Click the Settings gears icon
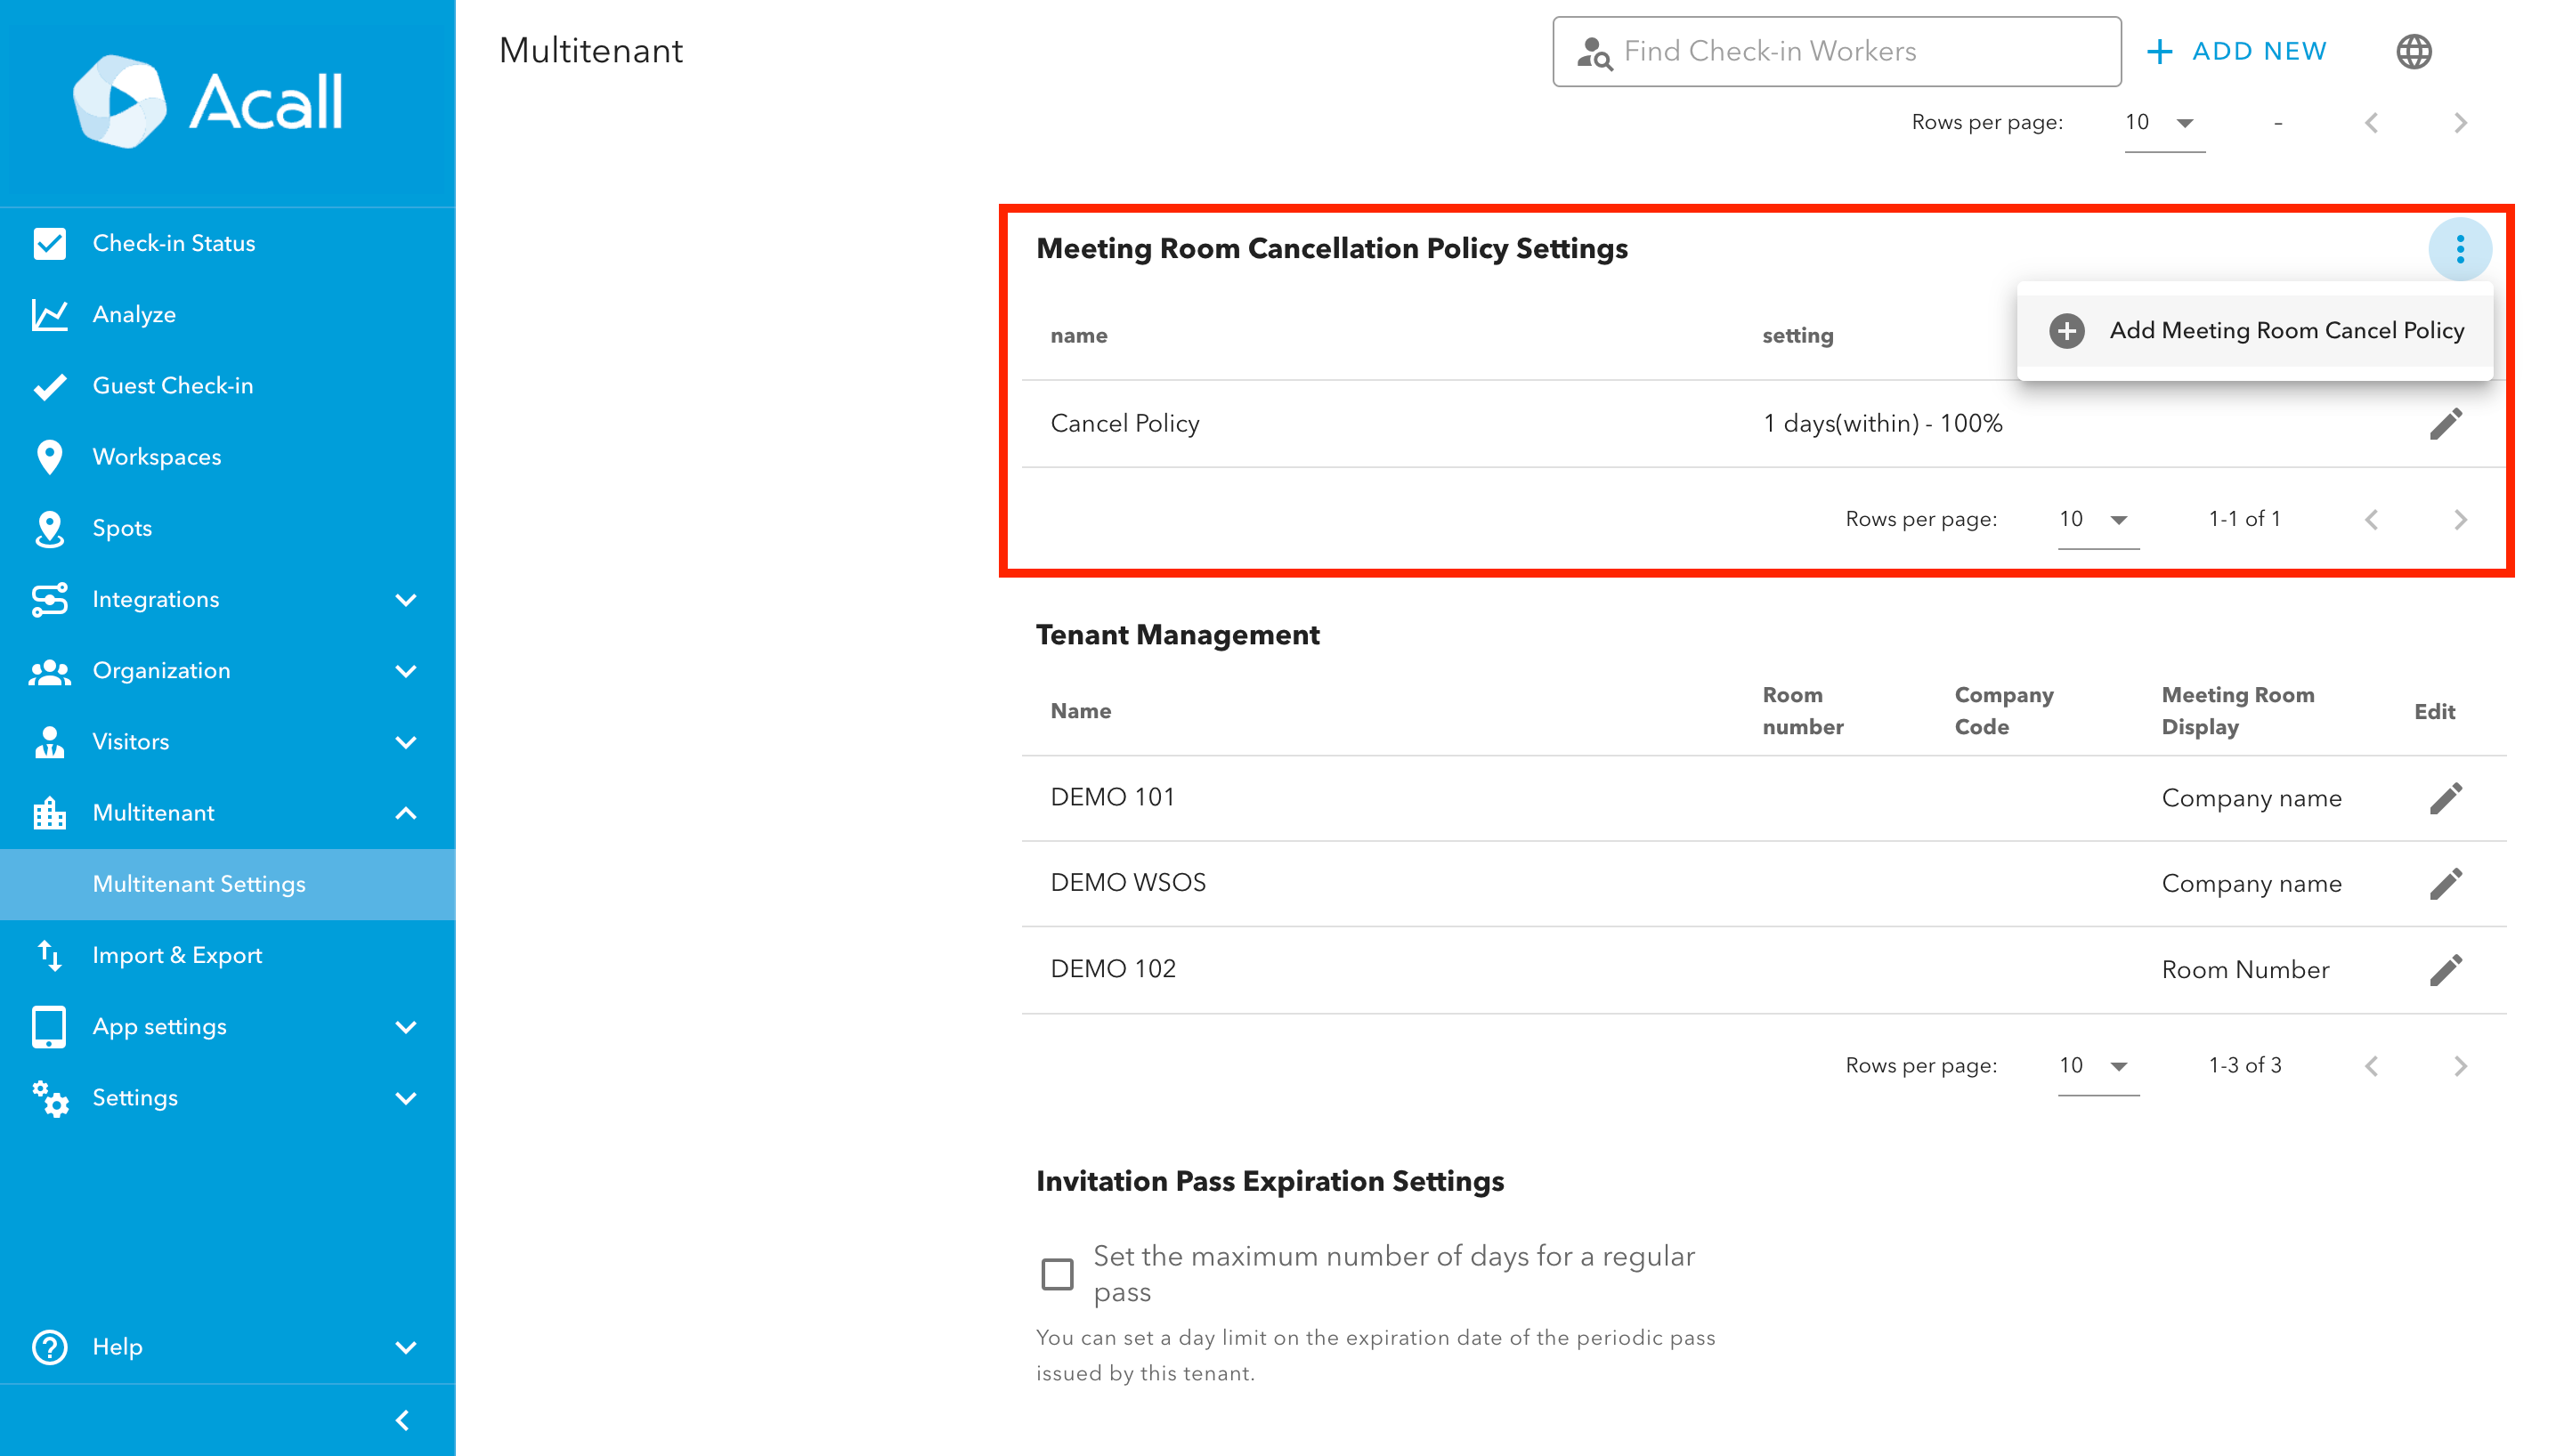 pos(49,1098)
